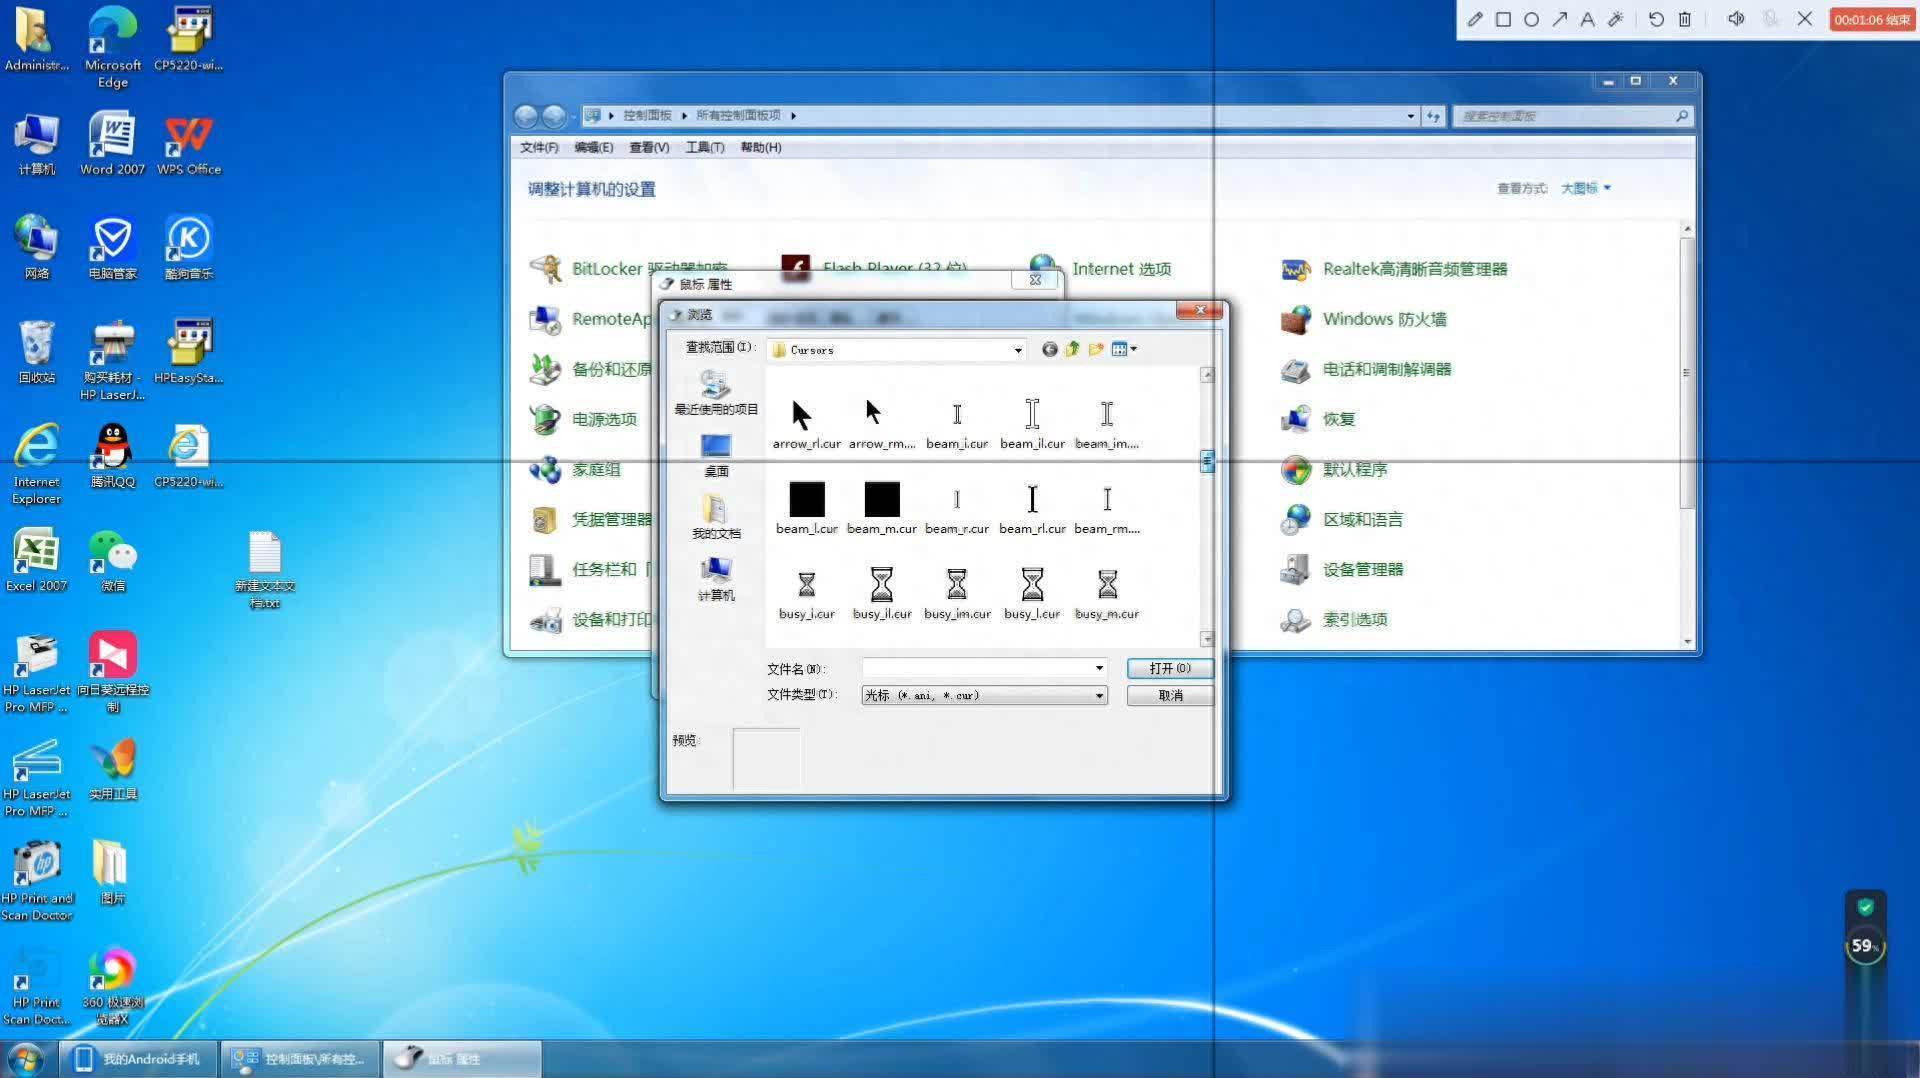Screen dimensions: 1920x1078
Task: Mute the recording speaker sound
Action: [x=1736, y=19]
